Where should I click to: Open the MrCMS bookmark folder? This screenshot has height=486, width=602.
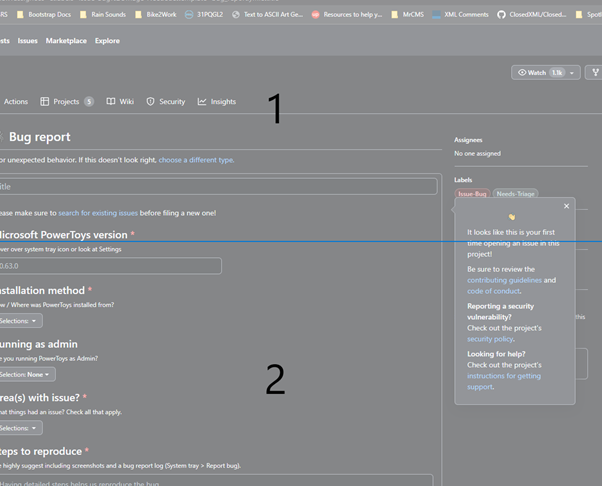point(407,15)
